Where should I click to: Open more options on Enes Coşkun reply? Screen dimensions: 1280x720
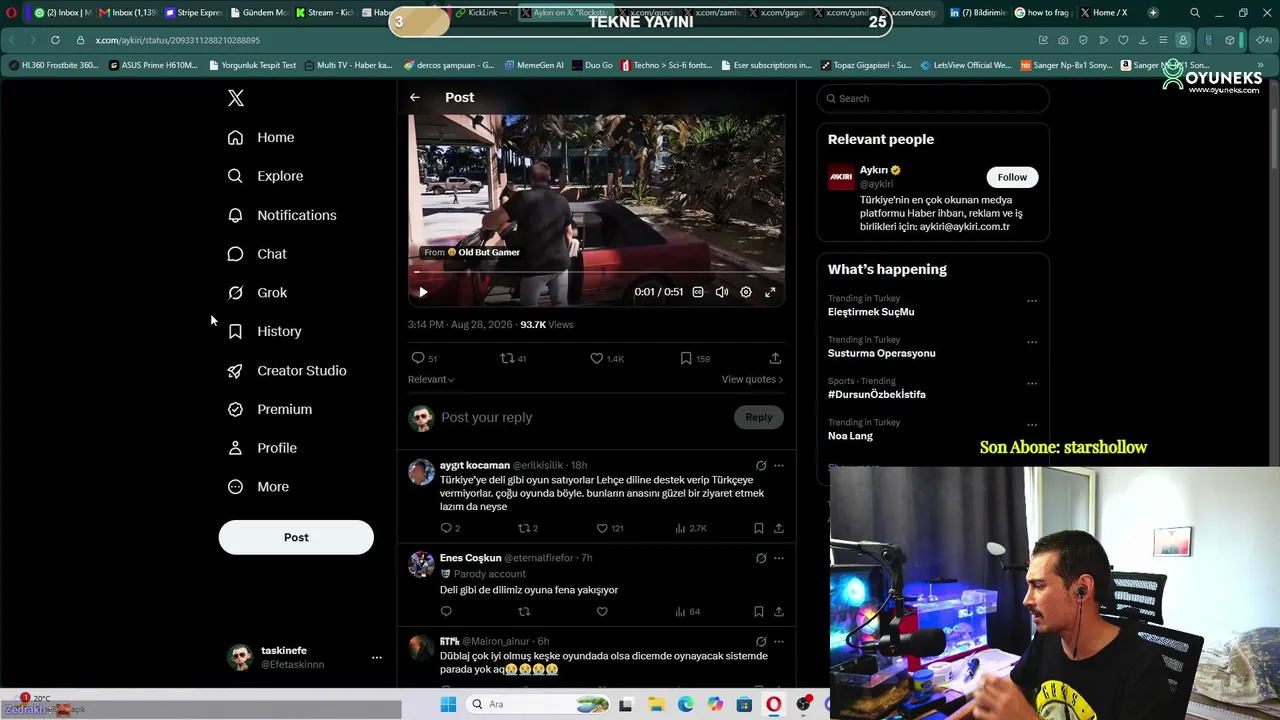(779, 558)
